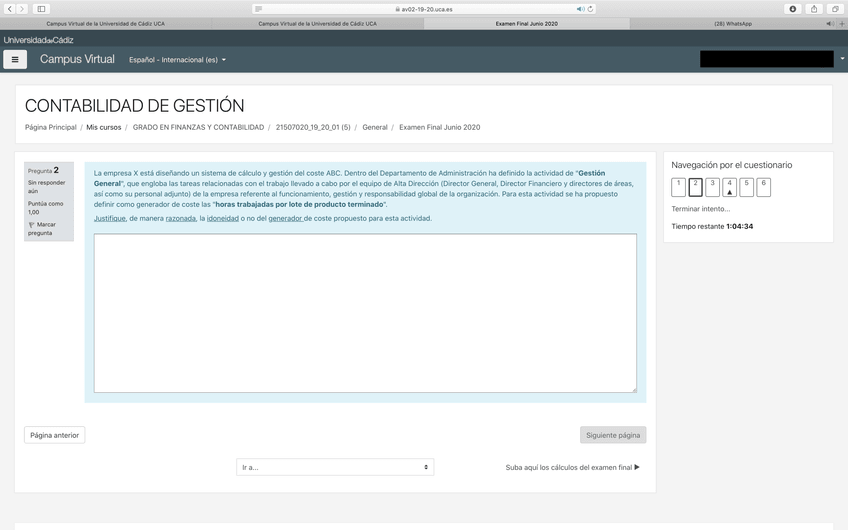Screen dimensions: 848x530
Task: Jump to flagged question 4 in navigation
Action: [x=730, y=187]
